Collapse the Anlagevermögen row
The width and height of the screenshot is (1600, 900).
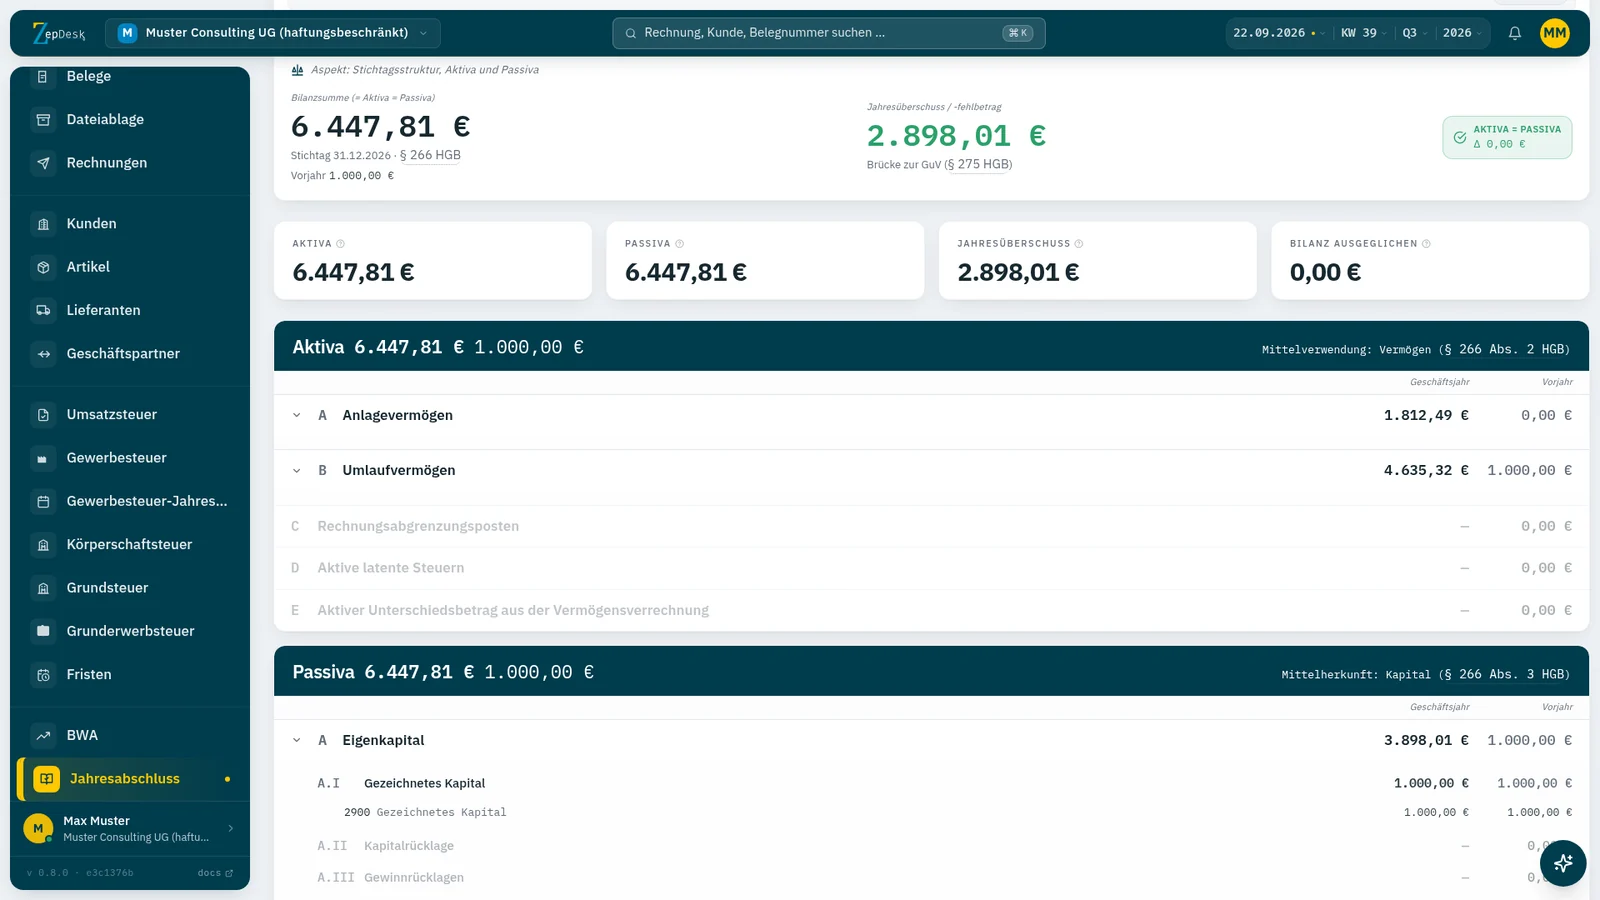coord(297,416)
